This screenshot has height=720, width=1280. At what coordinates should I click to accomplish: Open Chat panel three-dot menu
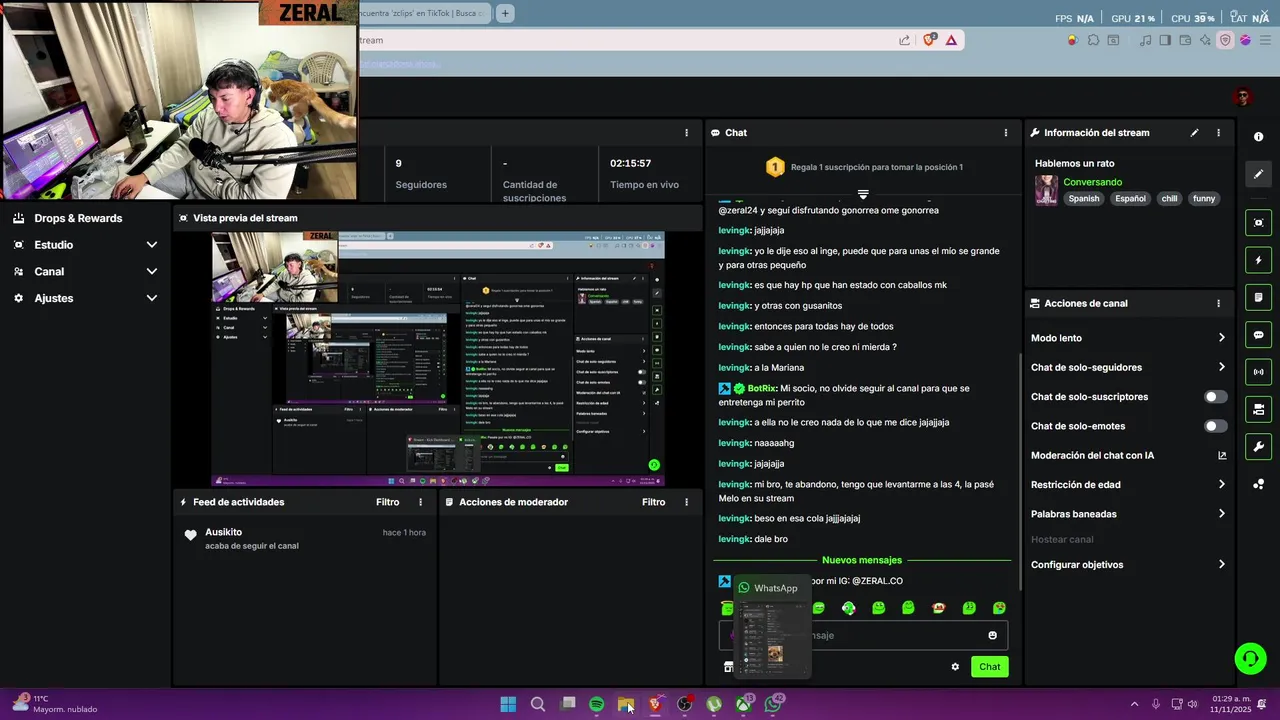point(1006,133)
